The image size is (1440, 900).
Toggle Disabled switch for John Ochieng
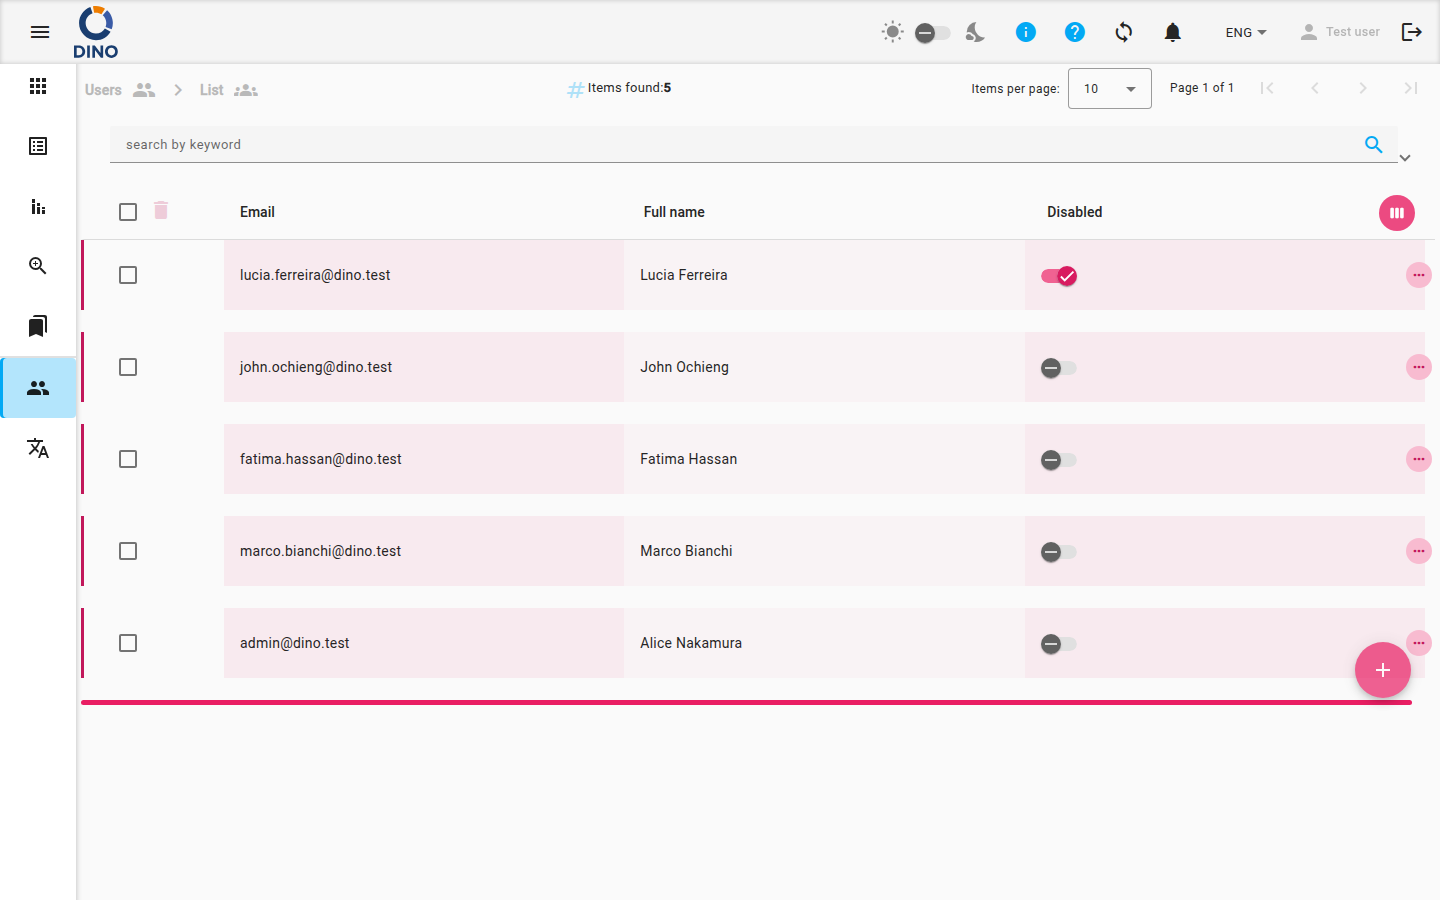(1059, 368)
